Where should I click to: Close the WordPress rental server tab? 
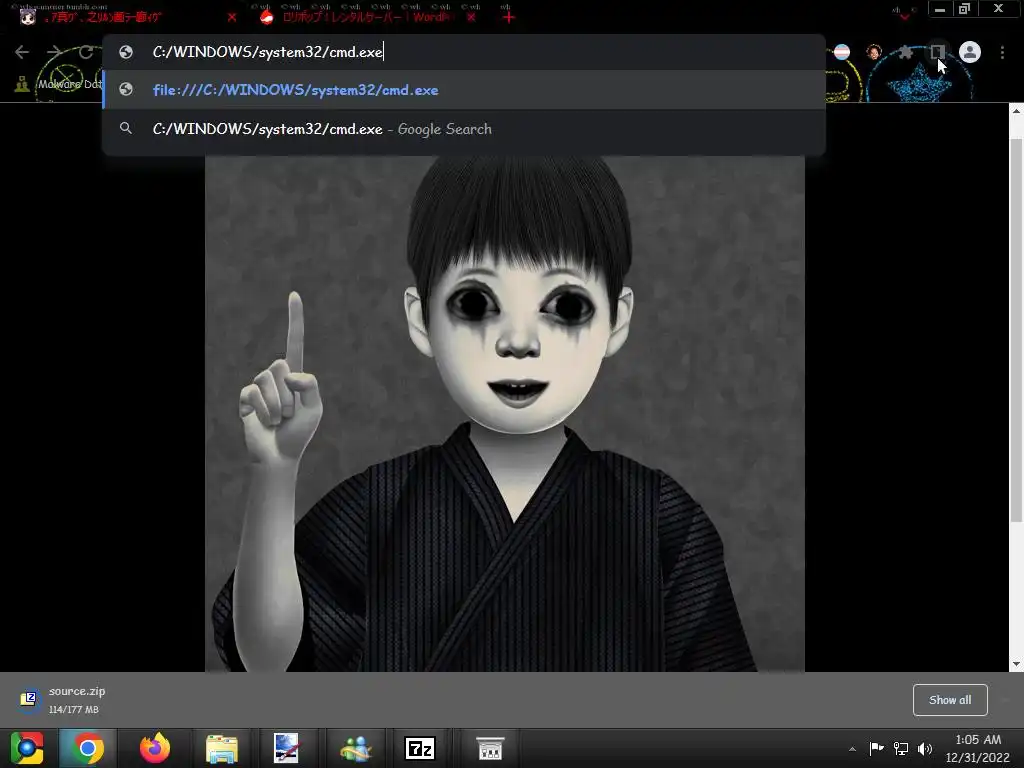(471, 18)
